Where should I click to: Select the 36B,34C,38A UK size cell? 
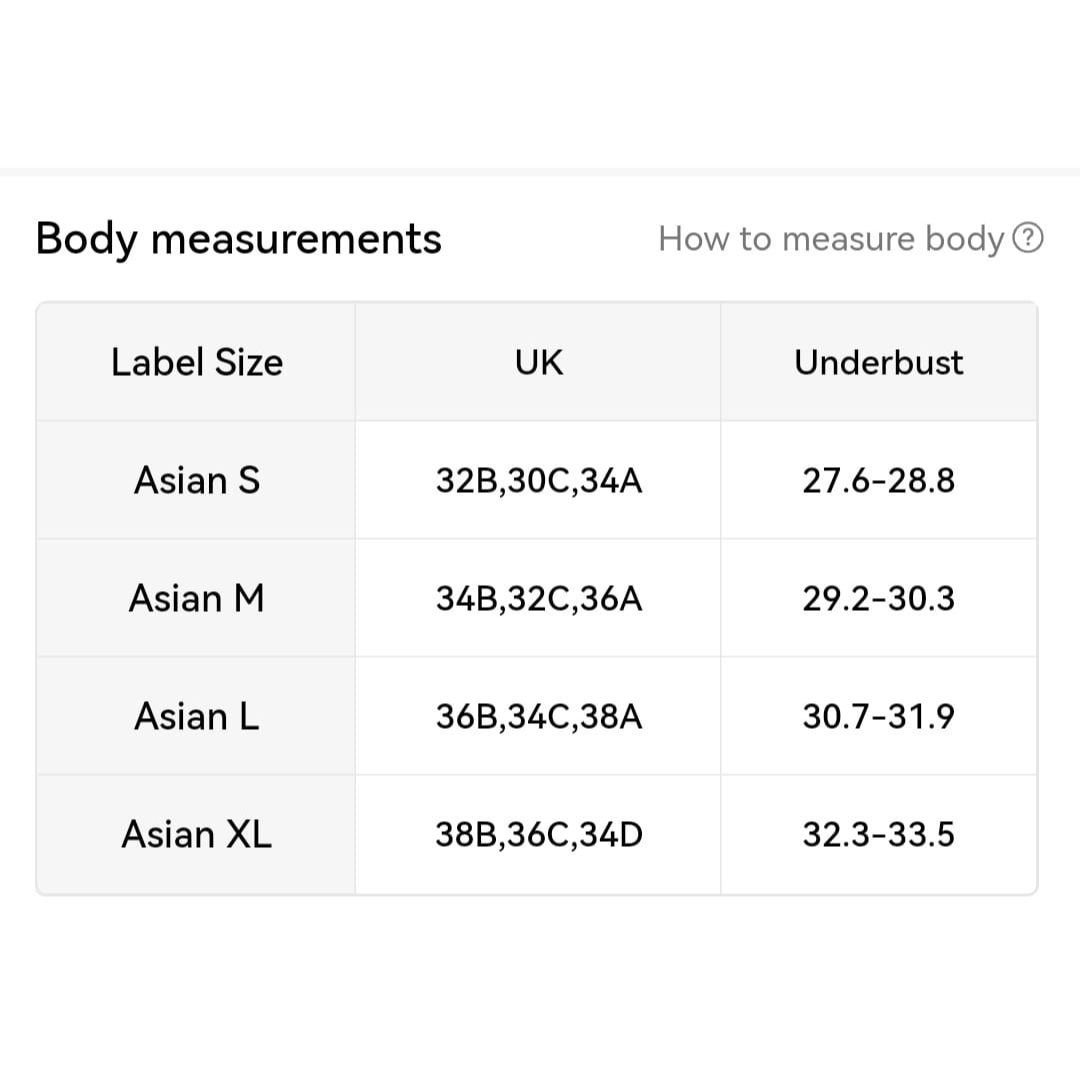click(539, 716)
